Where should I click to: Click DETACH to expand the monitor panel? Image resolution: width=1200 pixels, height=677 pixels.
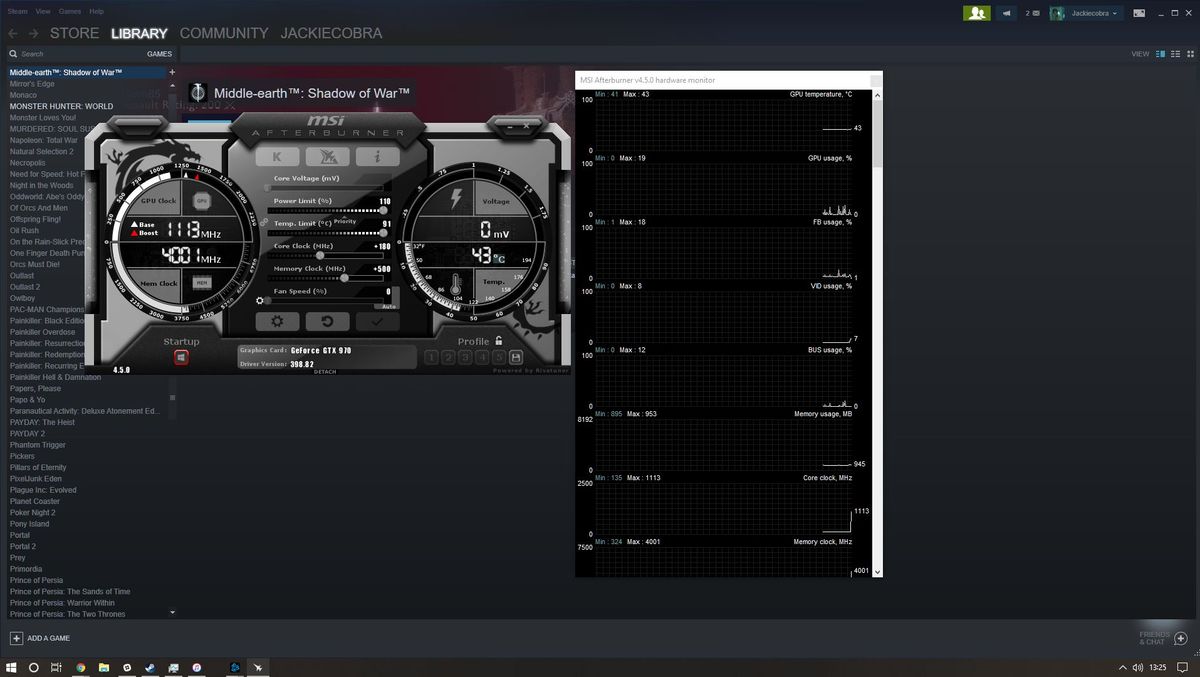[325, 371]
